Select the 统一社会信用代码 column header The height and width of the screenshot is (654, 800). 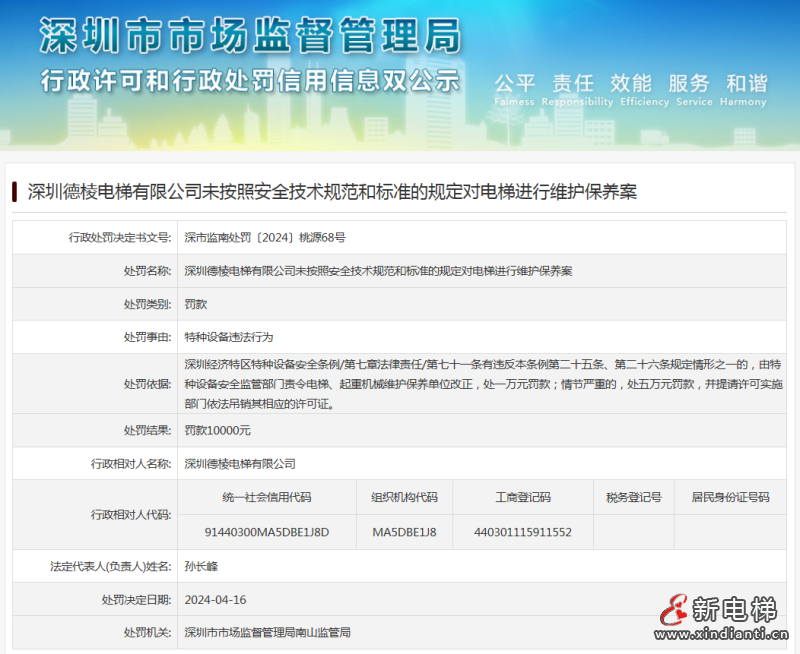(265, 497)
